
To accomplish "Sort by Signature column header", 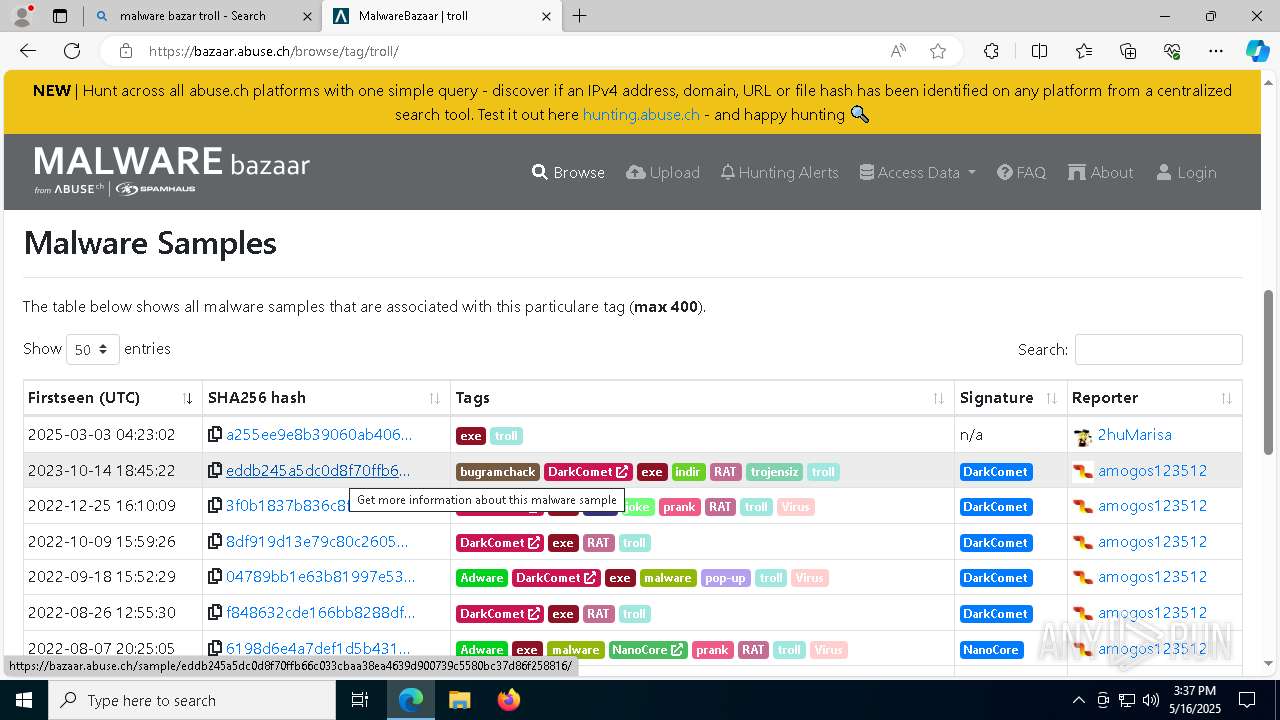I will click(x=1011, y=398).
